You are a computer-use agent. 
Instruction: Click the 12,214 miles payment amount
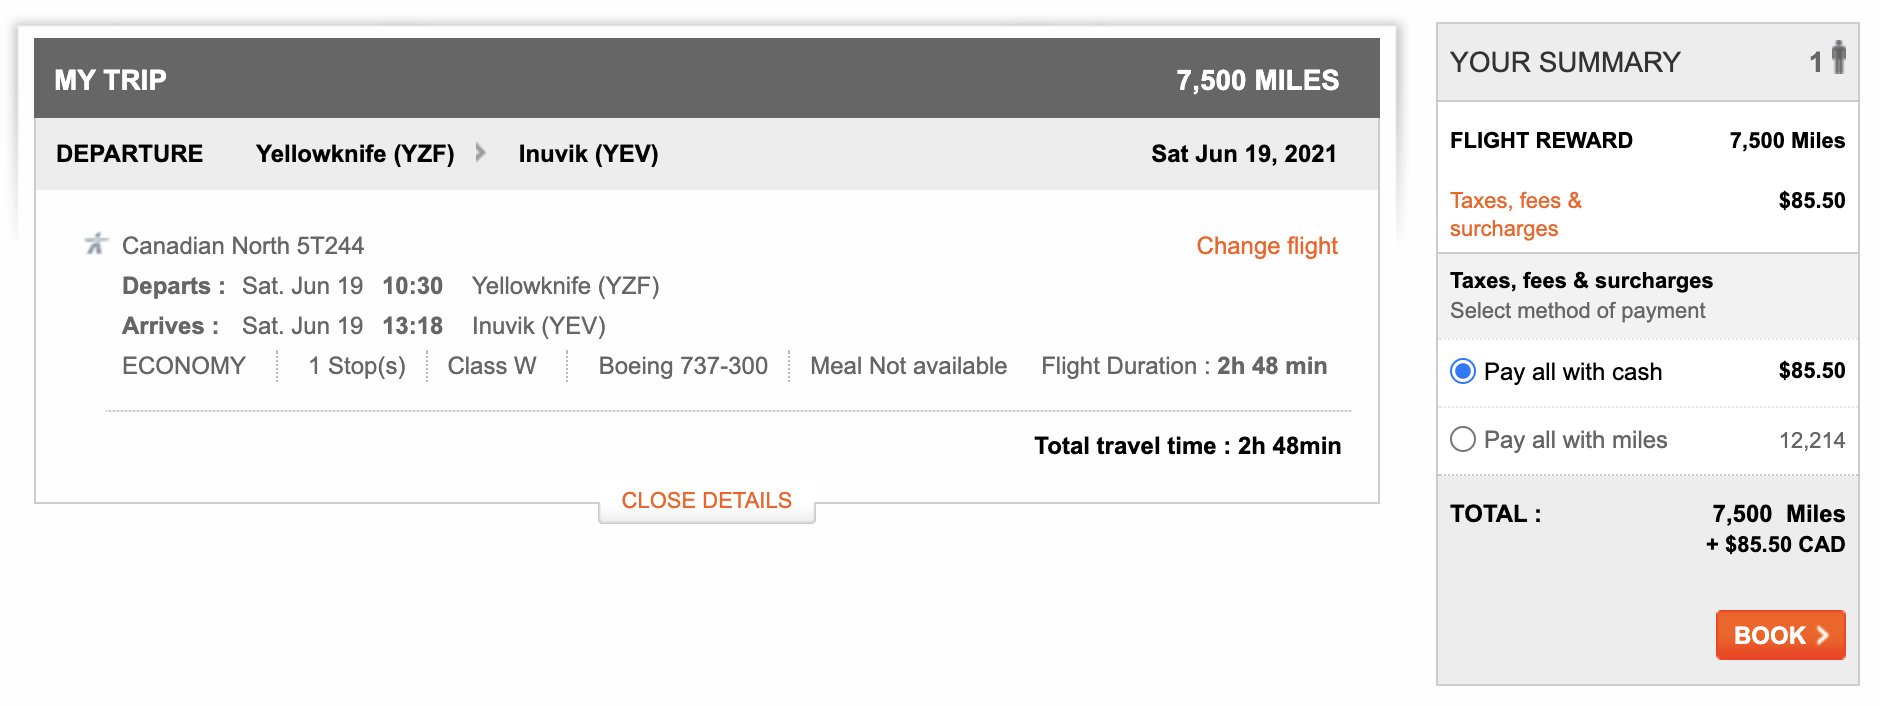pyautogui.click(x=1811, y=441)
